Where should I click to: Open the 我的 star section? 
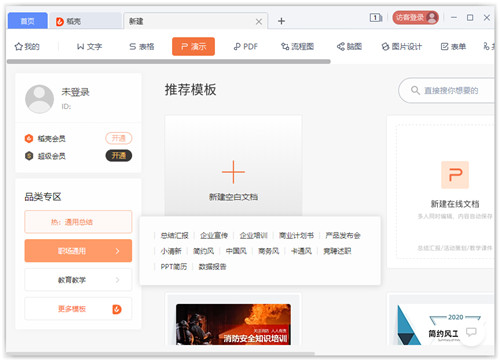click(27, 47)
